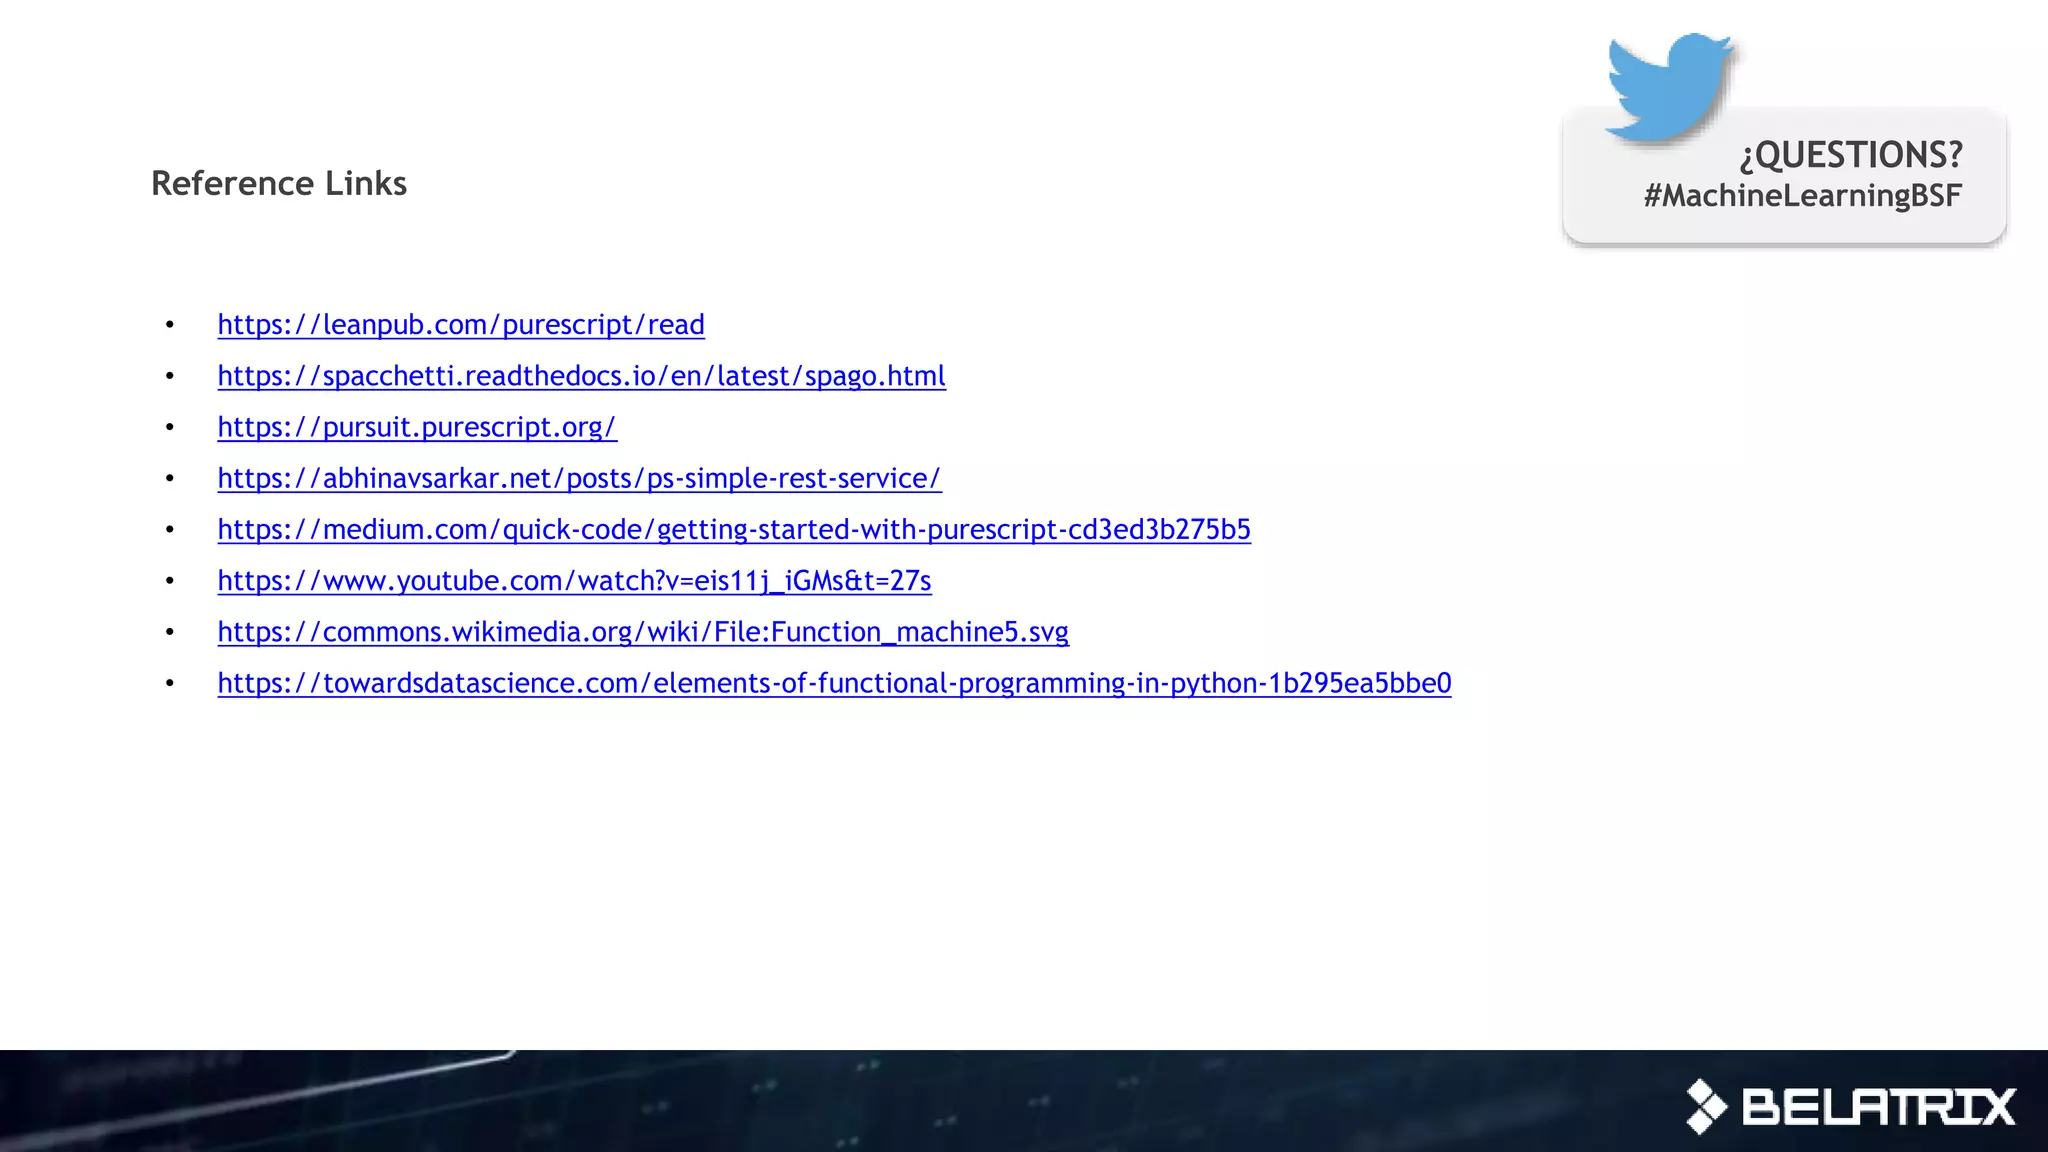The height and width of the screenshot is (1152, 2048).
Task: Click the bullet before pursuit link
Action: [170, 427]
